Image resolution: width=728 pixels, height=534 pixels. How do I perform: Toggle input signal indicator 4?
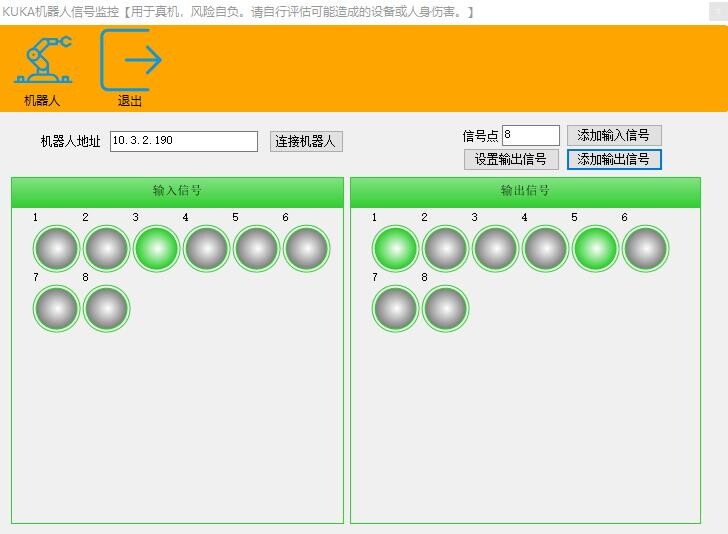coord(207,248)
